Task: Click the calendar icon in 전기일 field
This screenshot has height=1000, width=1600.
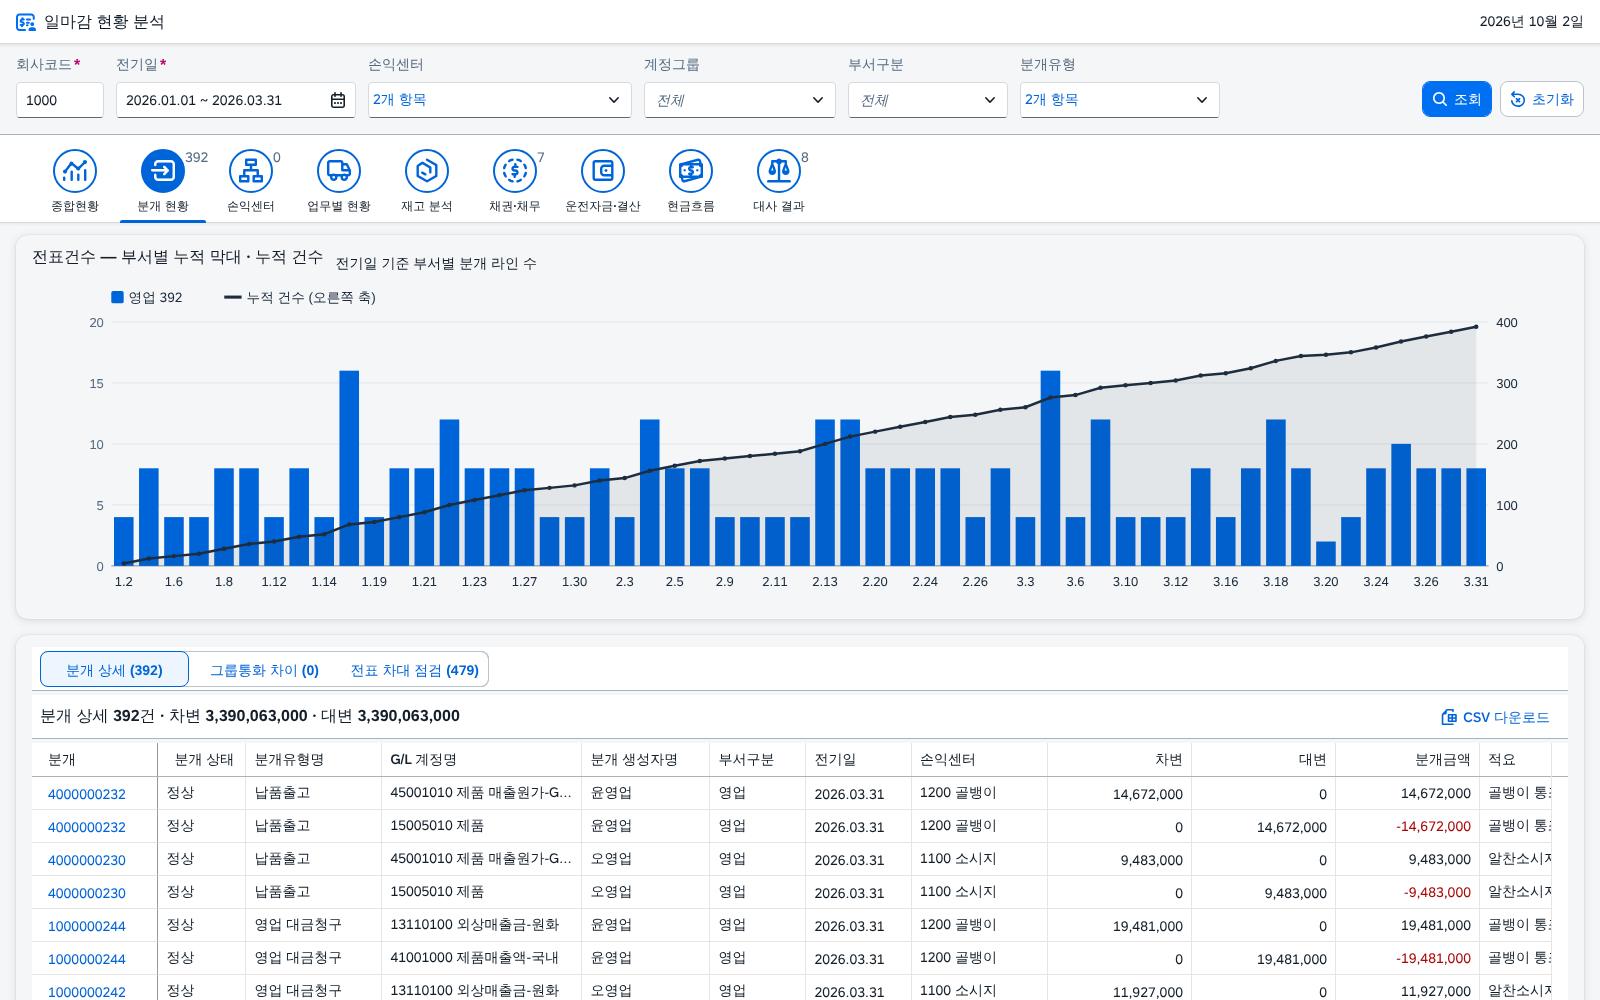Action: click(338, 100)
